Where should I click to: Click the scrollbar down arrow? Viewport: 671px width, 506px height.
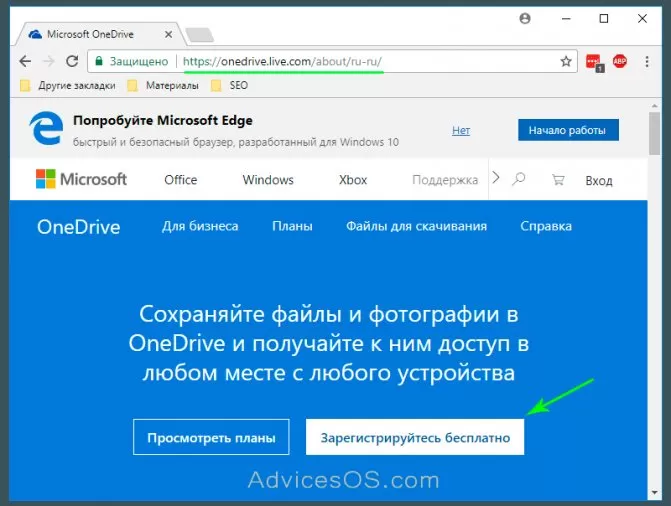tap(654, 493)
